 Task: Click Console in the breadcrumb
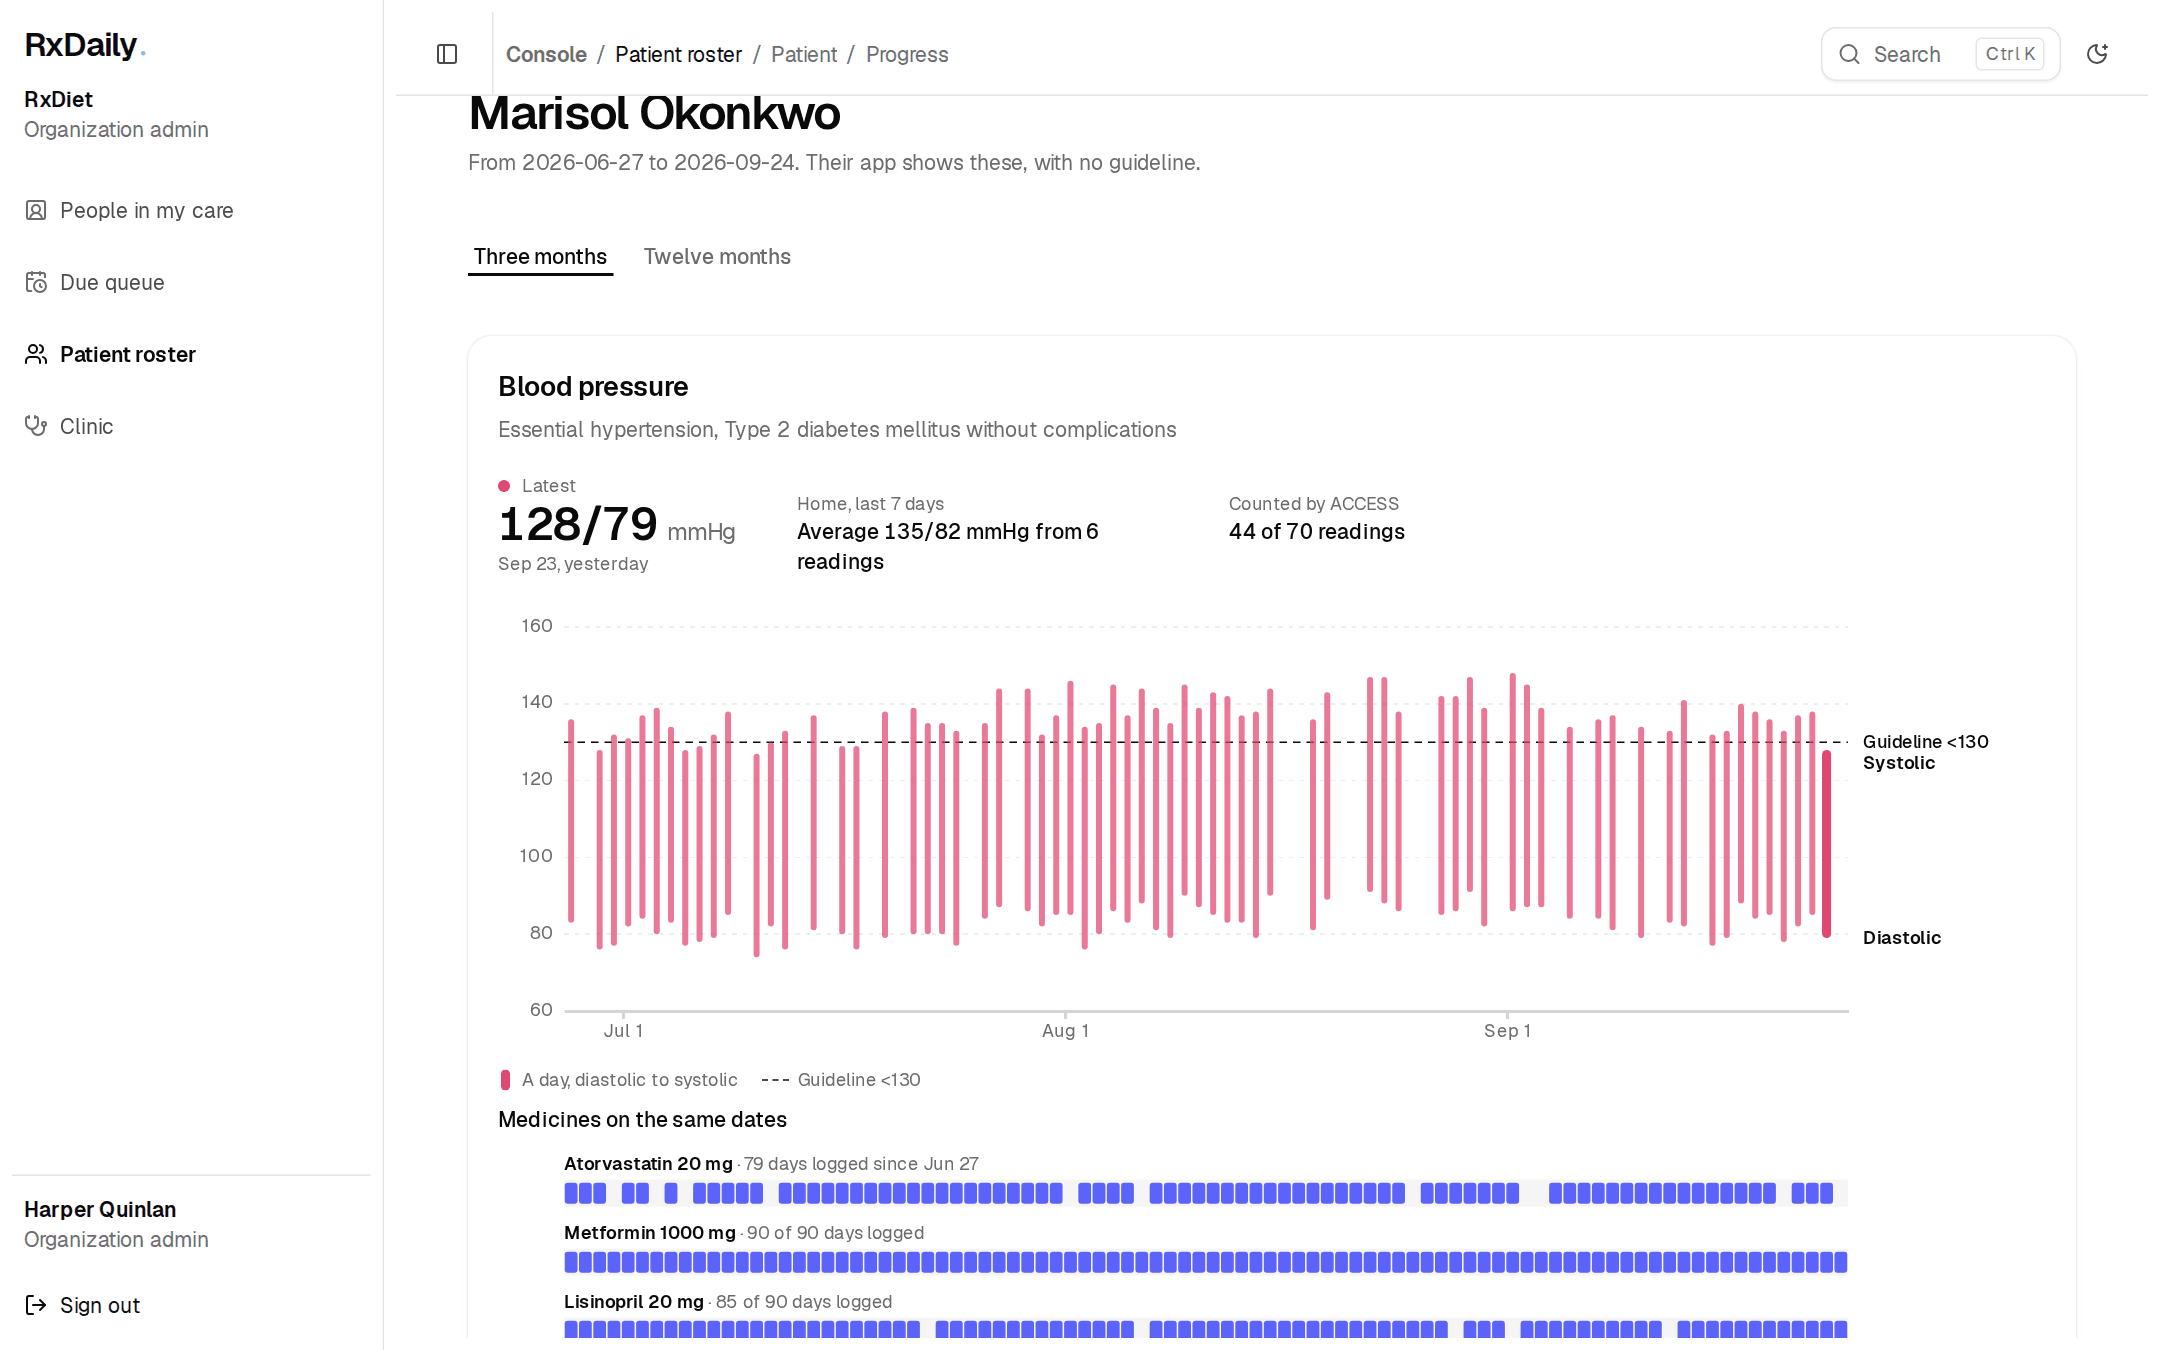[x=546, y=54]
